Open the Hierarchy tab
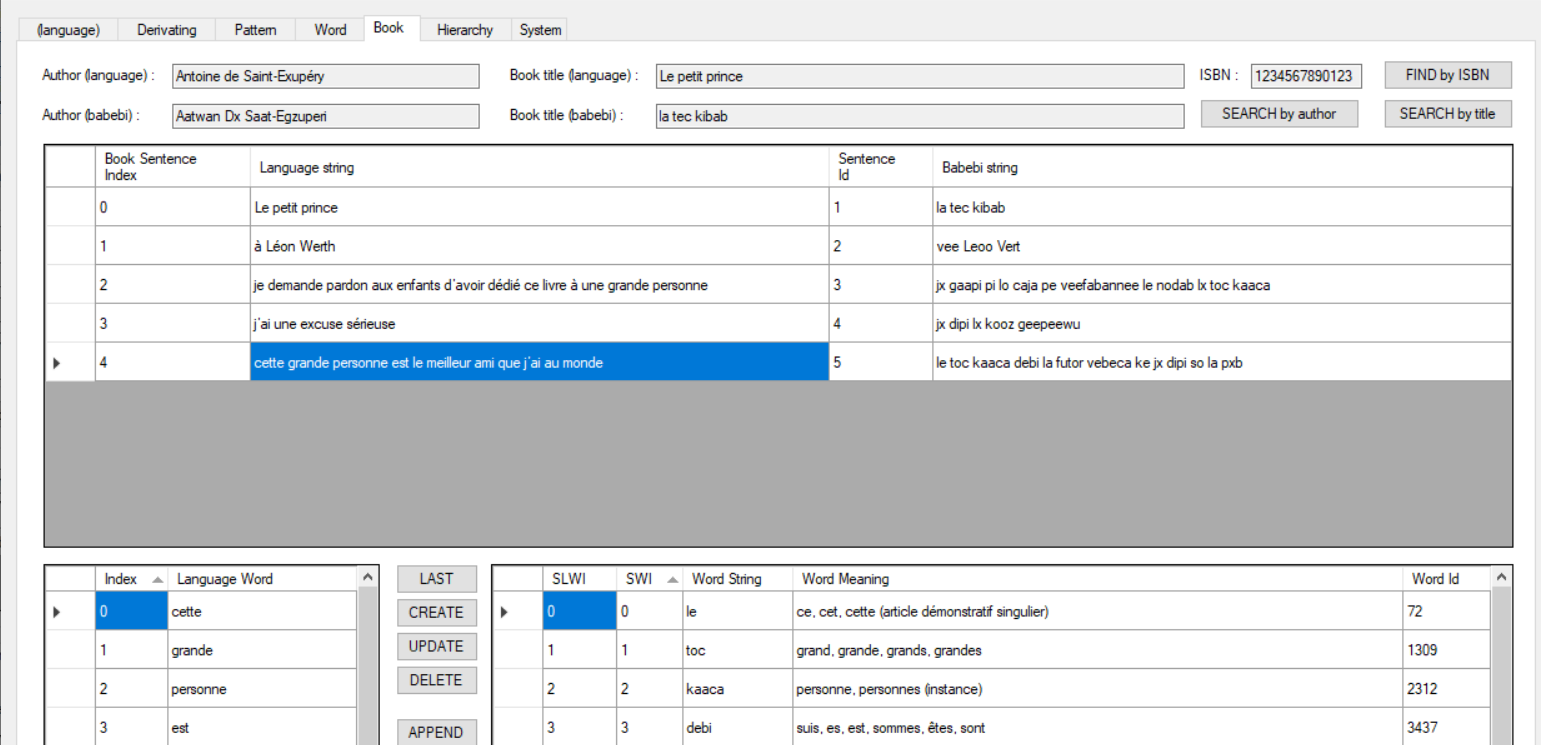 [464, 29]
